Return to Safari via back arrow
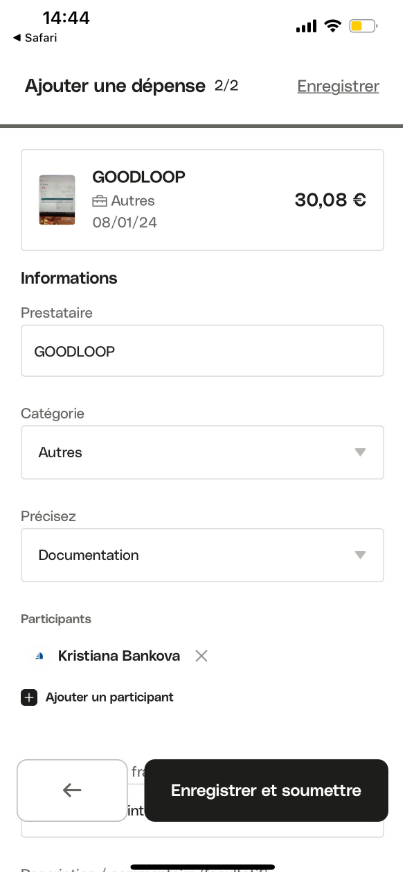This screenshot has width=403, height=872. click(x=34, y=38)
